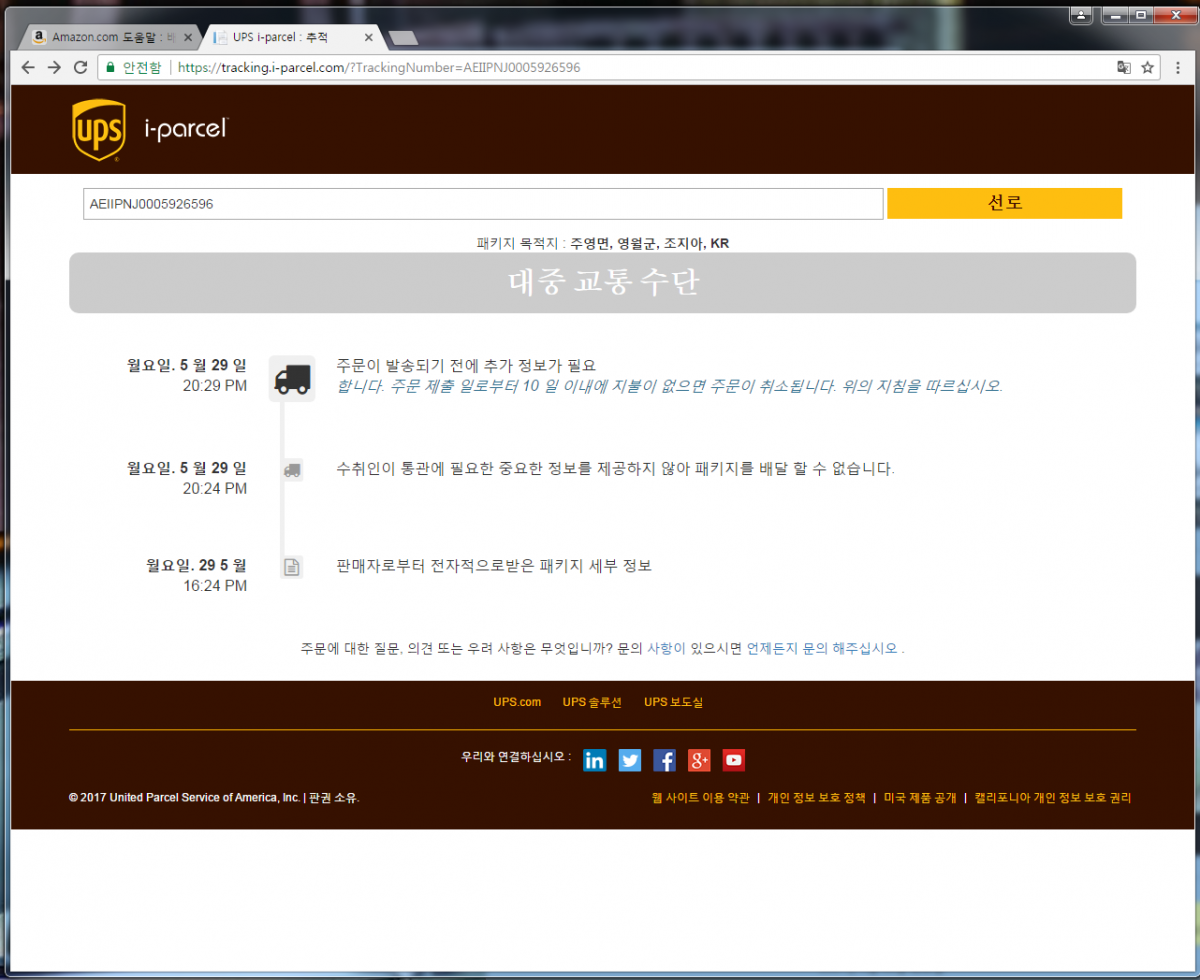Open the UPS 보도실 footer link
The width and height of the screenshot is (1200, 980).
pos(673,702)
